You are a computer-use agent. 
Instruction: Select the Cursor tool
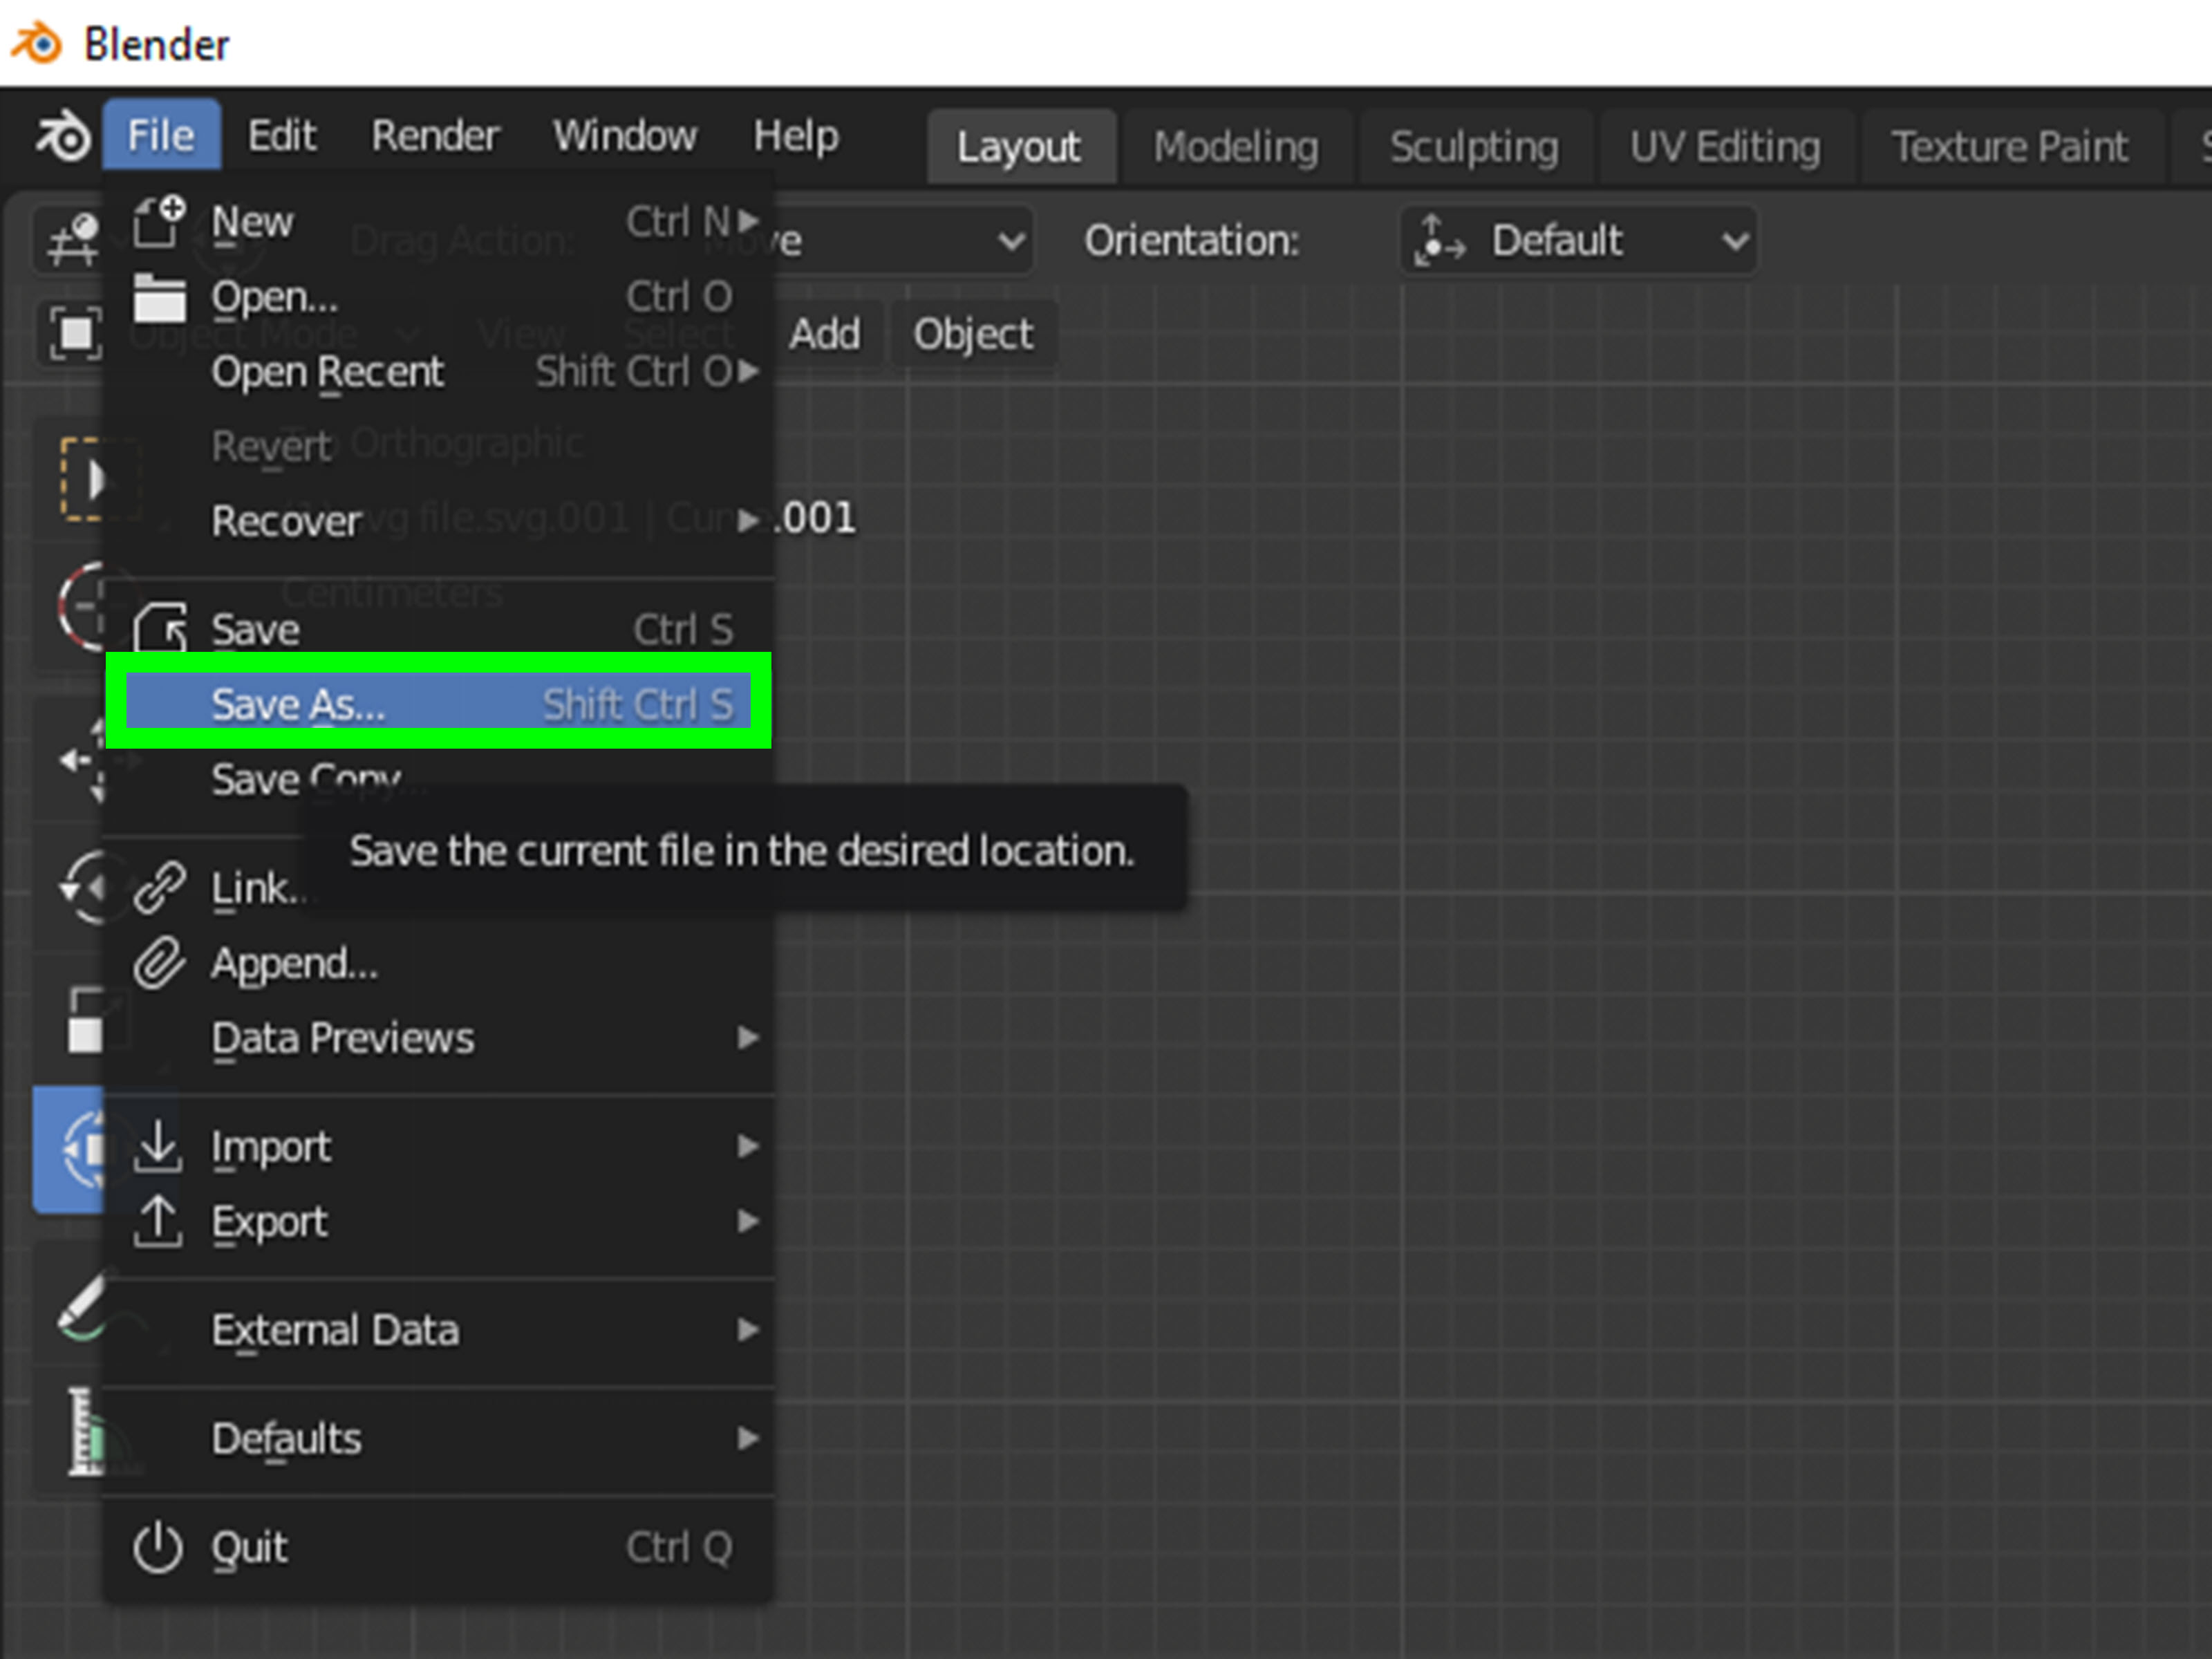click(x=80, y=607)
